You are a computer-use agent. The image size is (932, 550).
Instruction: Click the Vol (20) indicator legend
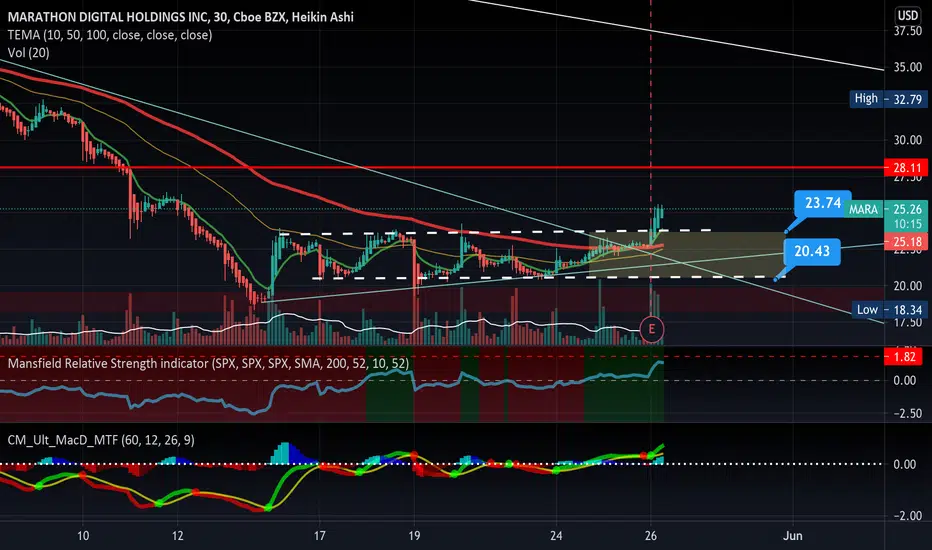(29, 53)
